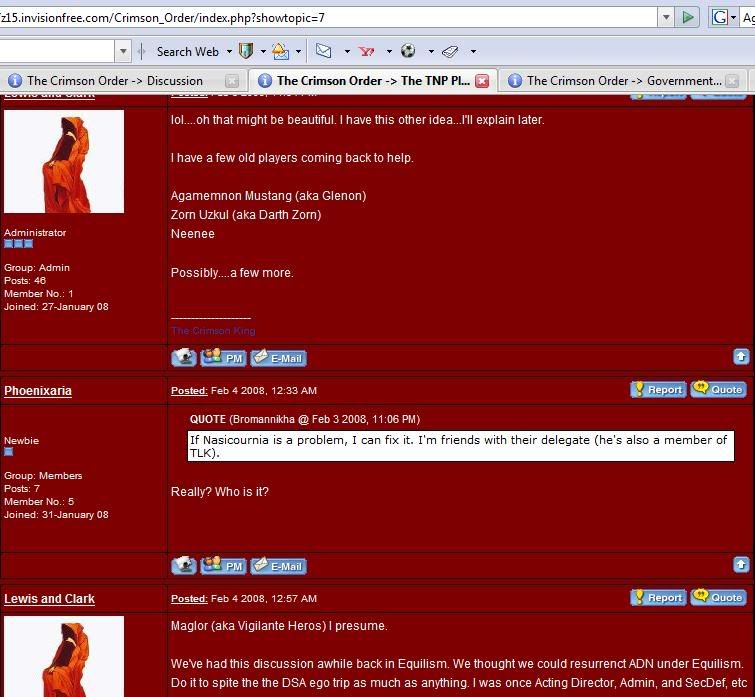Viewport: 755px width, 697px height.
Task: Expand the Search Web dropdown arrow
Action: coord(229,52)
